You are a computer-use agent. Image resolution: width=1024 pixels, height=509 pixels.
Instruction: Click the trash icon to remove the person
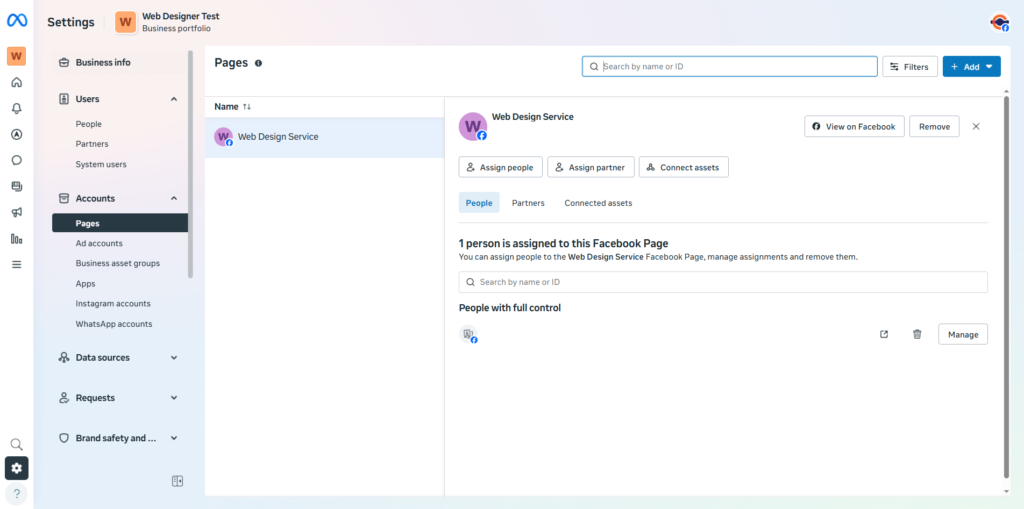[x=917, y=334]
